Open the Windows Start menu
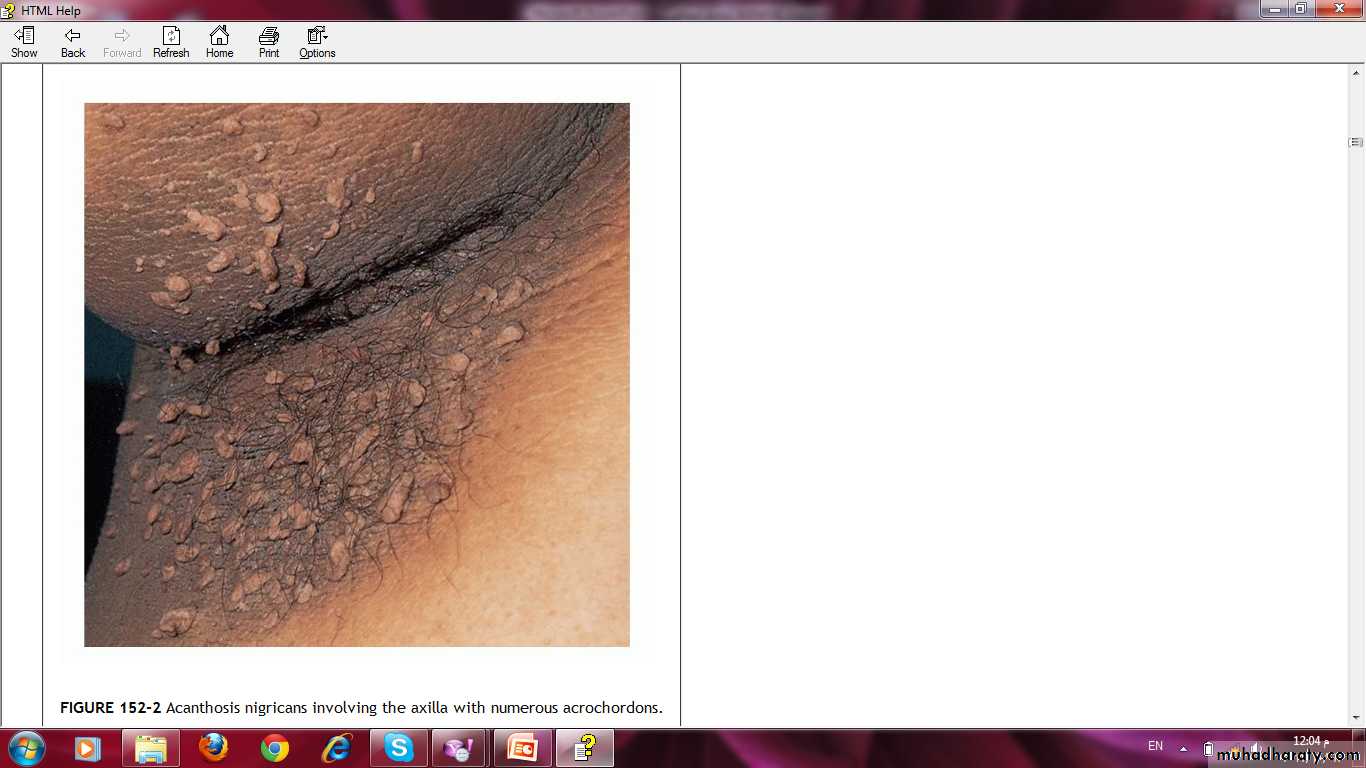The image size is (1366, 768). tap(26, 748)
